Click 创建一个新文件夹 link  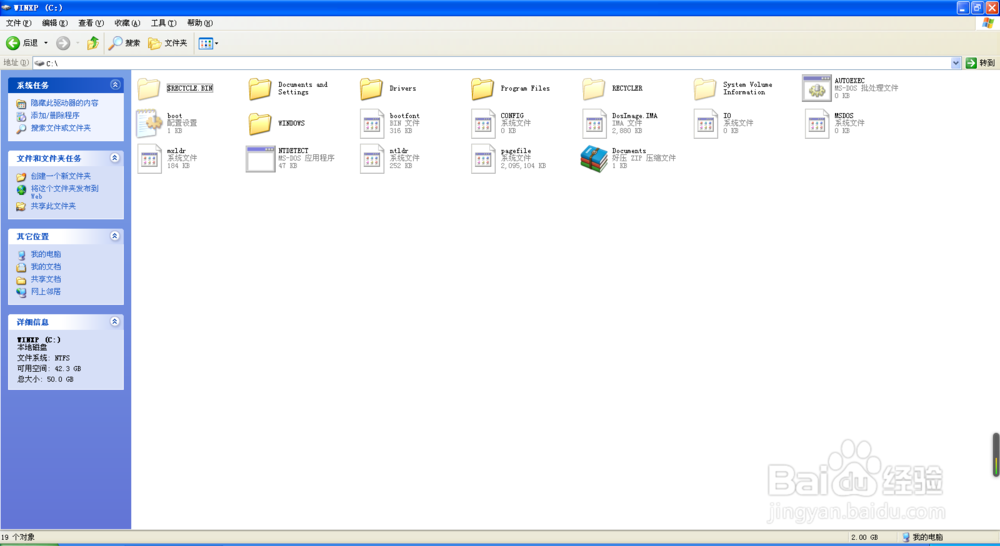point(61,175)
